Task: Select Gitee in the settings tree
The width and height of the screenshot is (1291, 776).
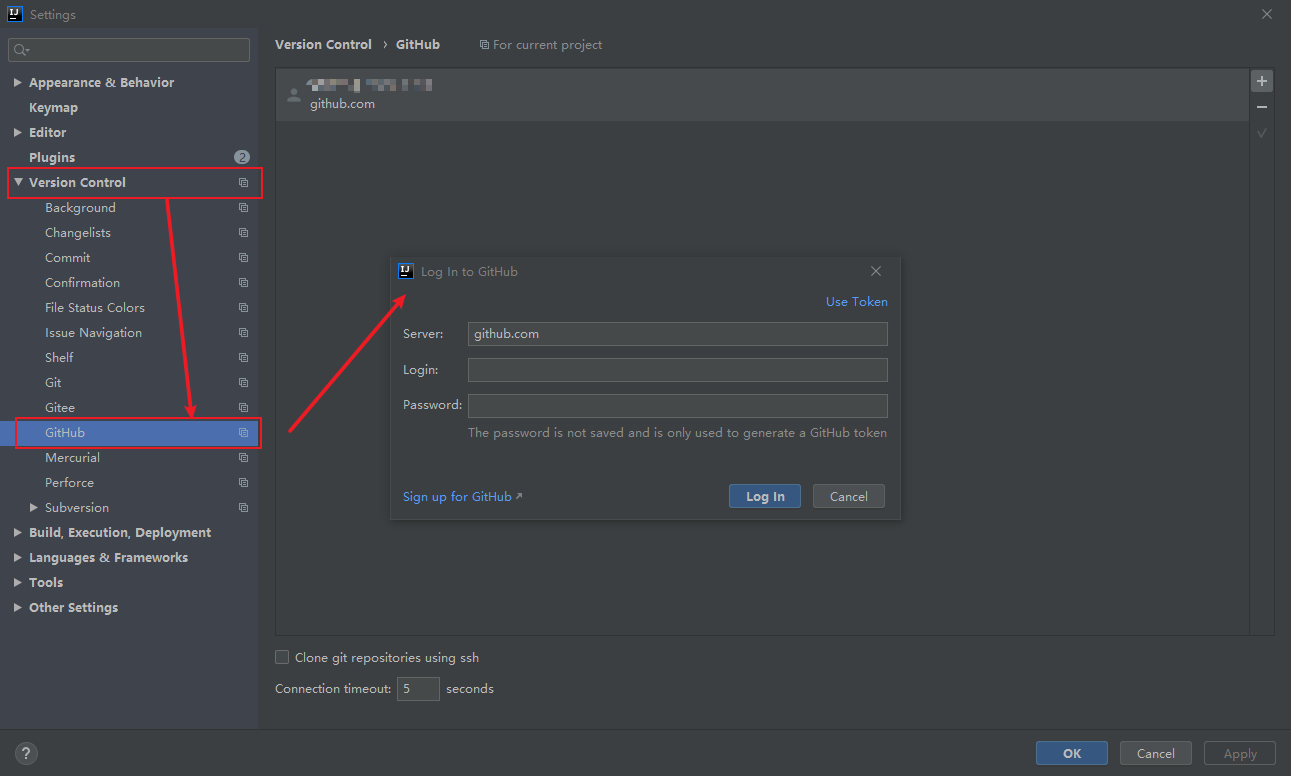Action: click(x=60, y=408)
